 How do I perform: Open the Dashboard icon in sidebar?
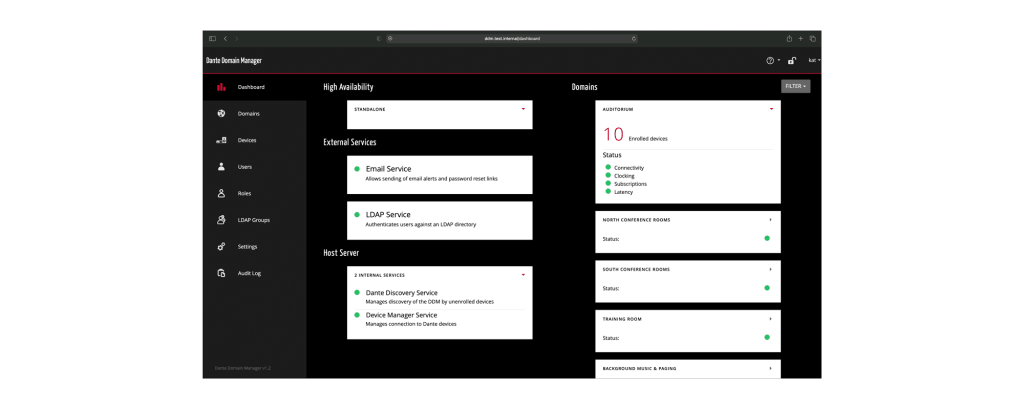coord(221,87)
